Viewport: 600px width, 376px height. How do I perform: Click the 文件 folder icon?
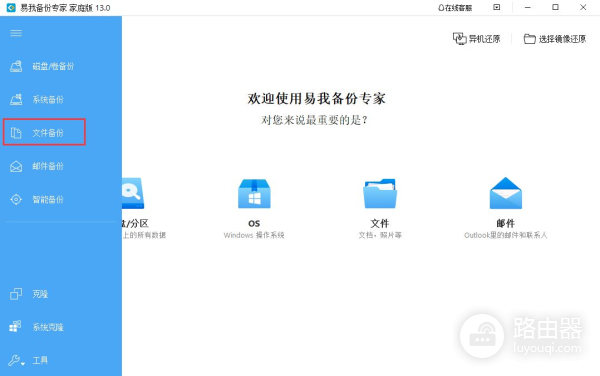tap(380, 194)
